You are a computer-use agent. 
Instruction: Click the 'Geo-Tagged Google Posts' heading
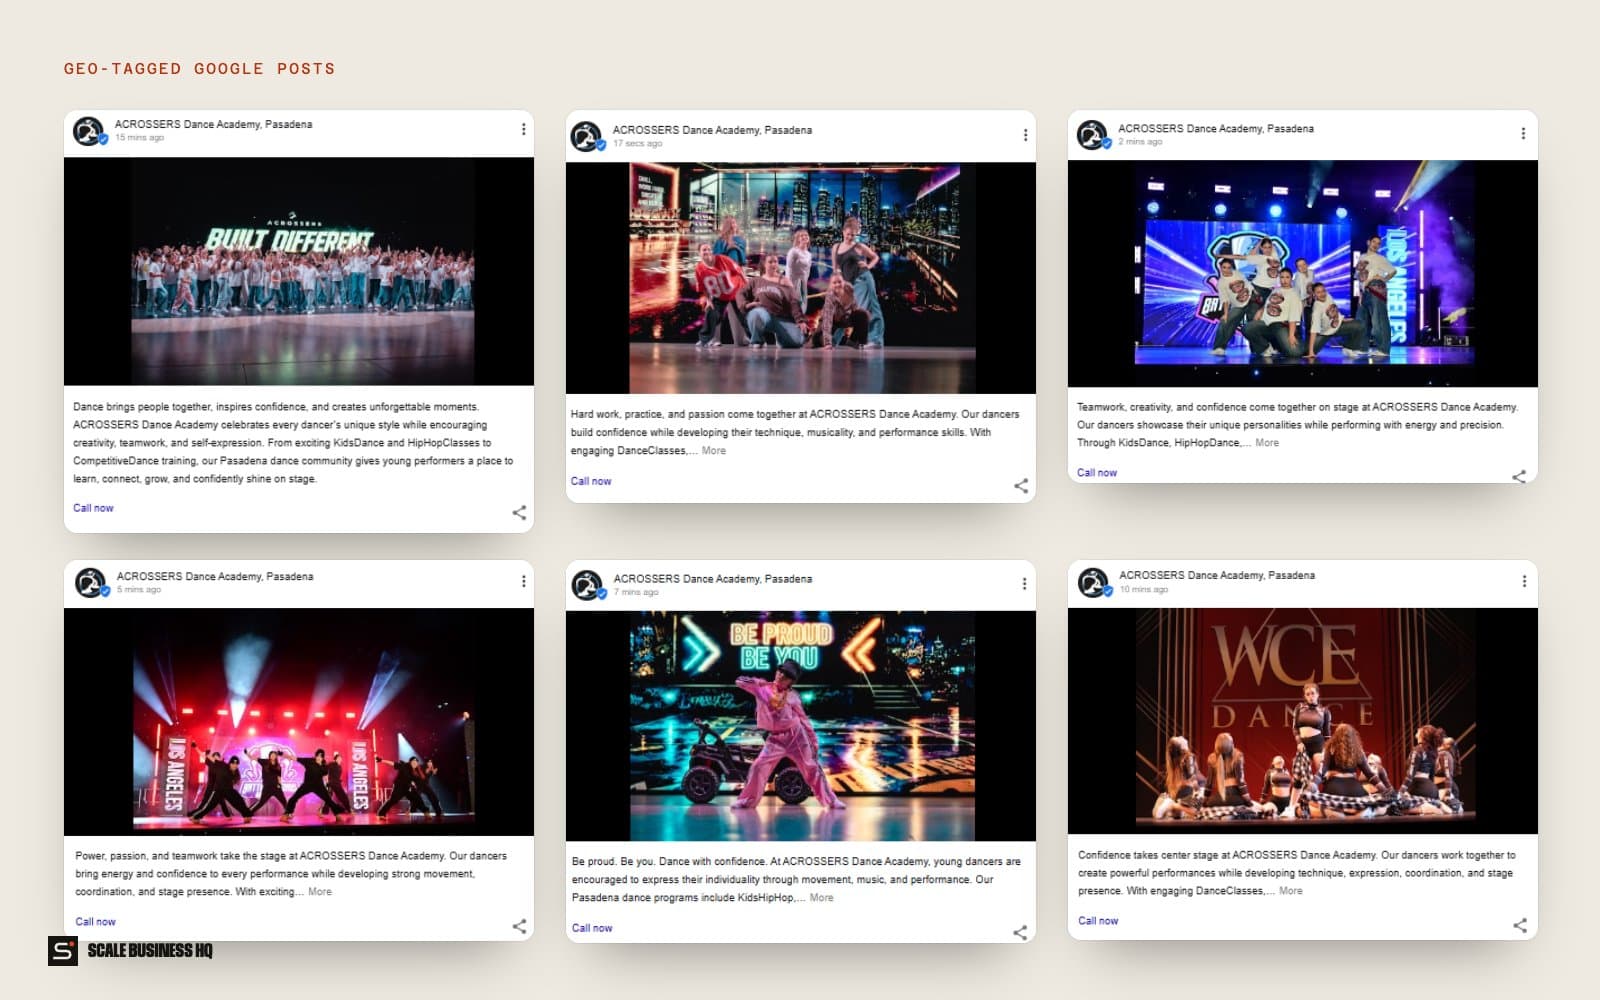click(200, 69)
